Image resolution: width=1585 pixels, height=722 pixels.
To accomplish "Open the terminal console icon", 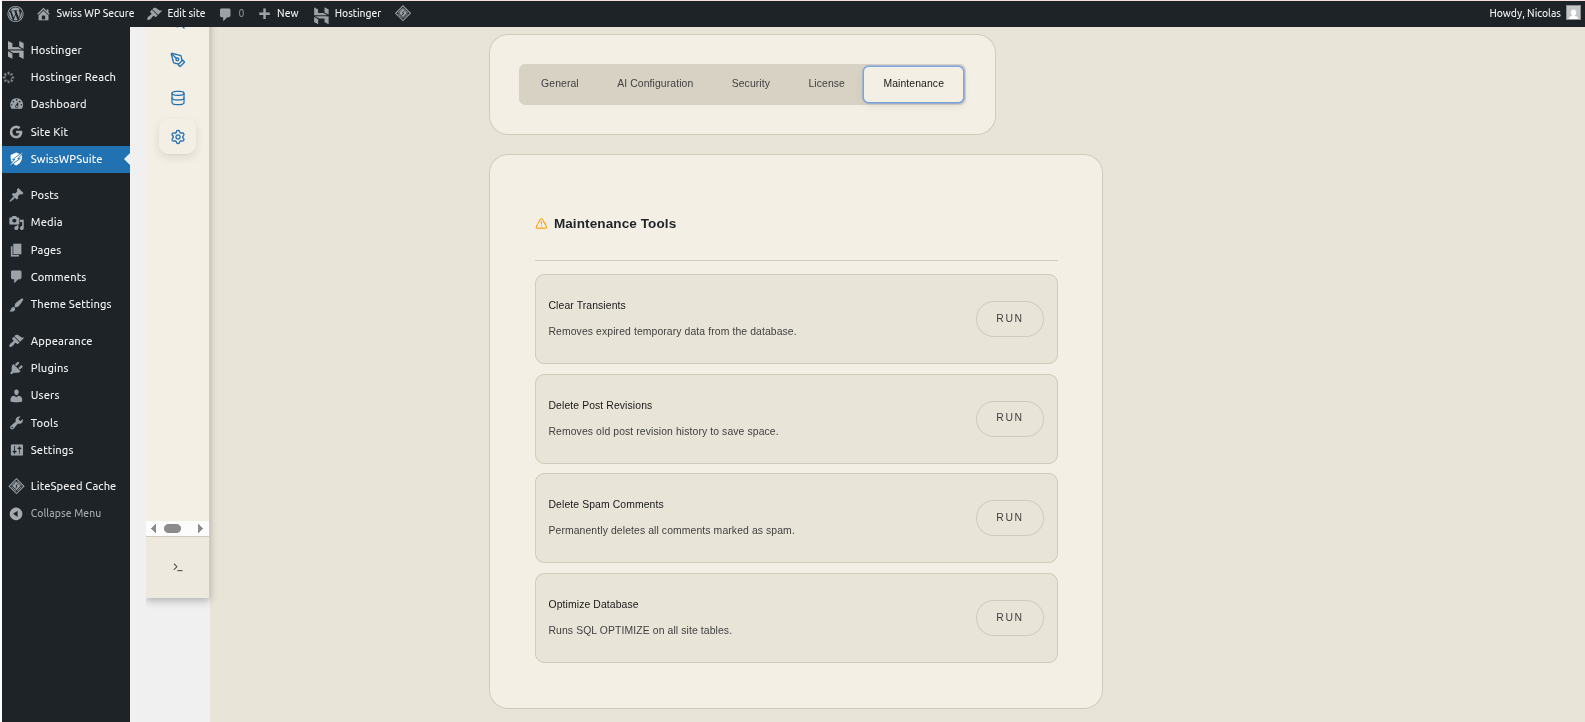I will pyautogui.click(x=178, y=567).
